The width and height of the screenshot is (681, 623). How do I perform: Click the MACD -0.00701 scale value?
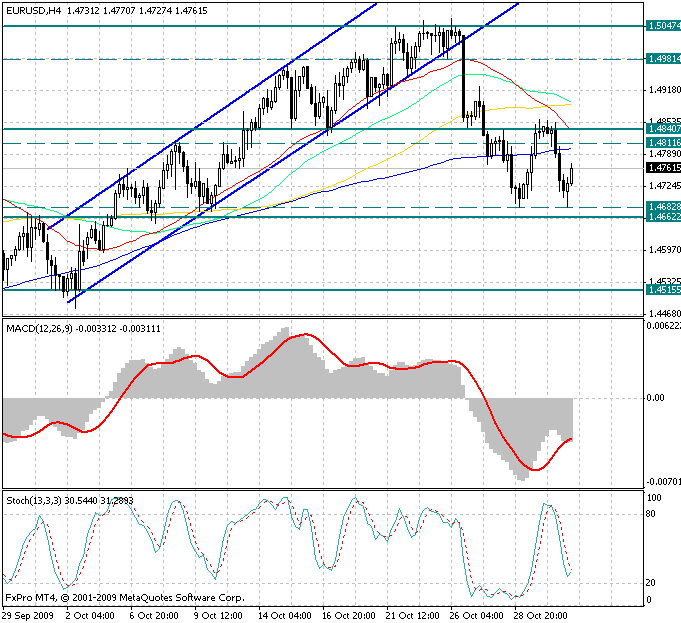coord(663,481)
